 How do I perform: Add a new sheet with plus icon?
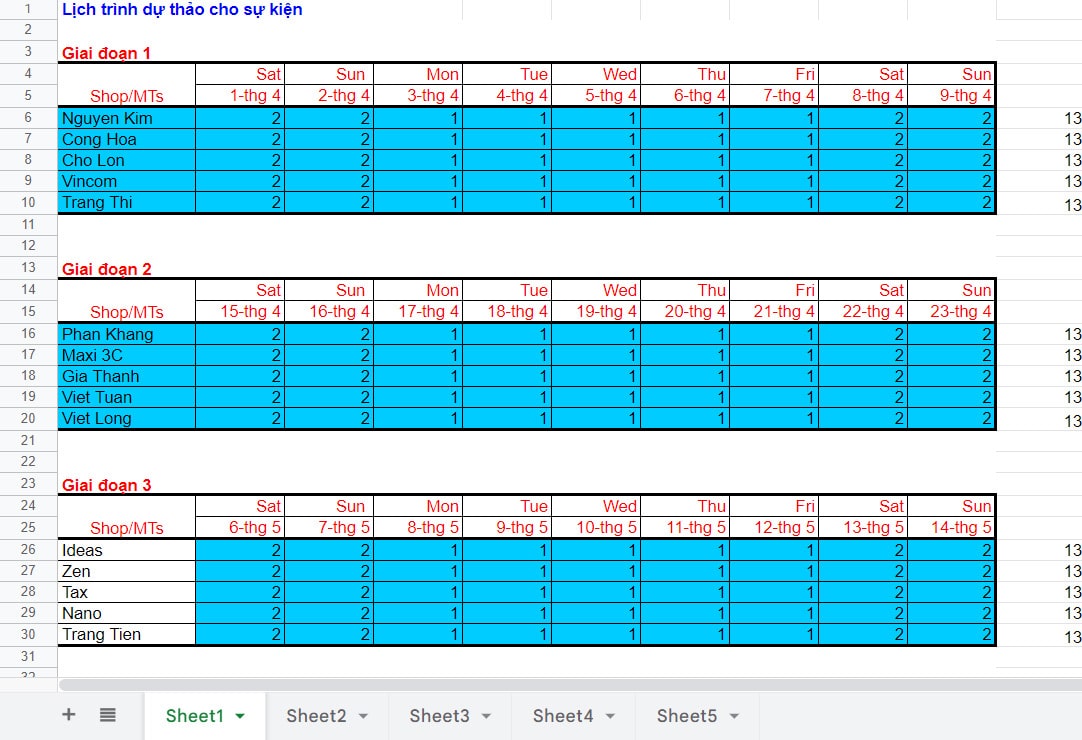(x=69, y=714)
